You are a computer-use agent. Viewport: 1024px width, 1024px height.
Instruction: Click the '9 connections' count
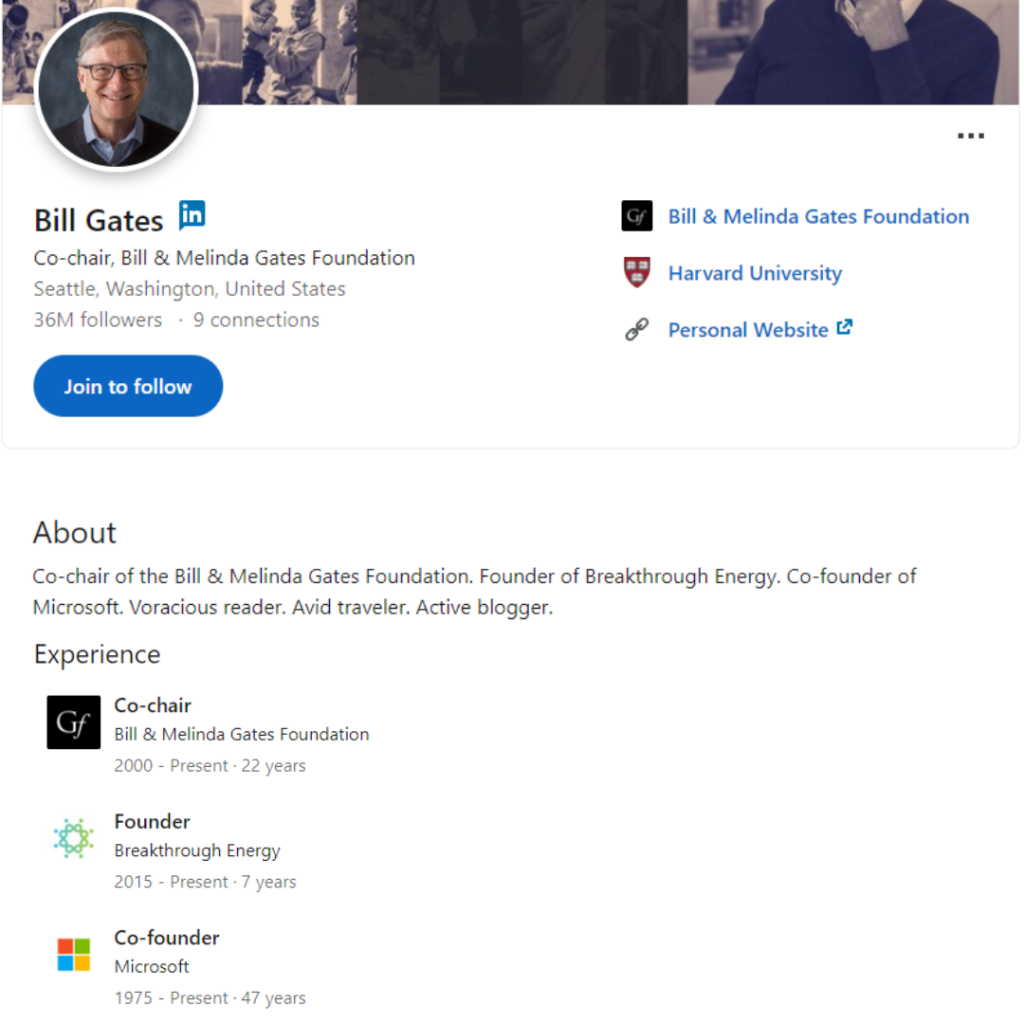pos(256,319)
